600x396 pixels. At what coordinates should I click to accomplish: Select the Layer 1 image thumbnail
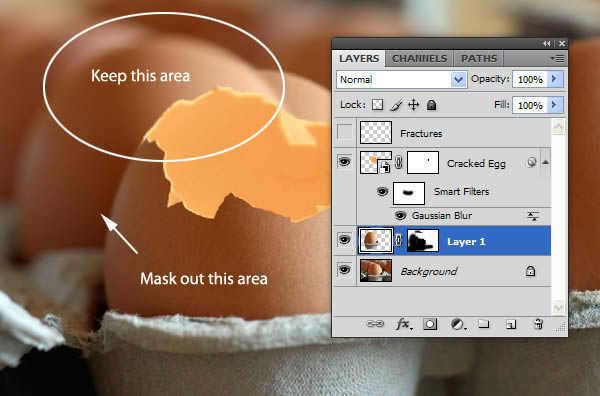376,241
